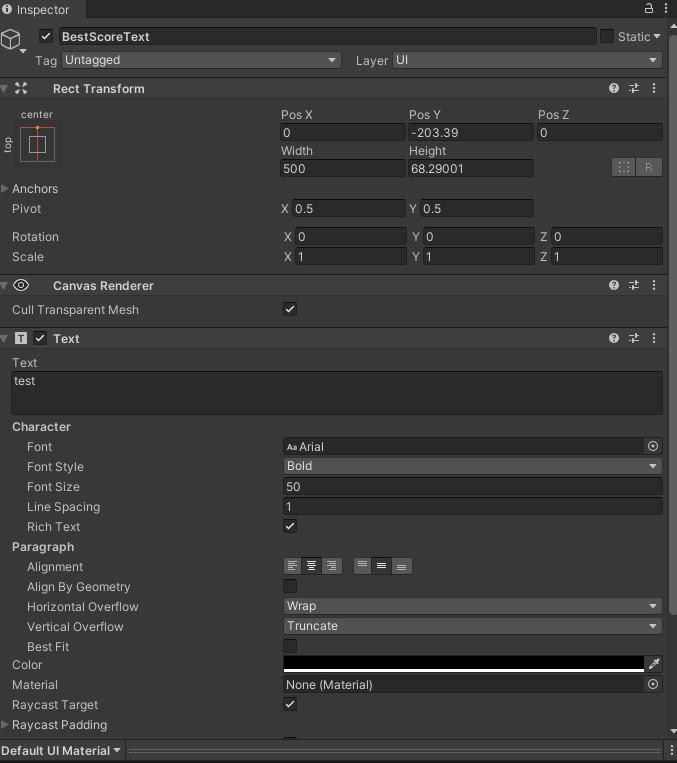Image resolution: width=677 pixels, height=763 pixels.
Task: Open the Static flags dropdown arrow
Action: click(x=657, y=36)
